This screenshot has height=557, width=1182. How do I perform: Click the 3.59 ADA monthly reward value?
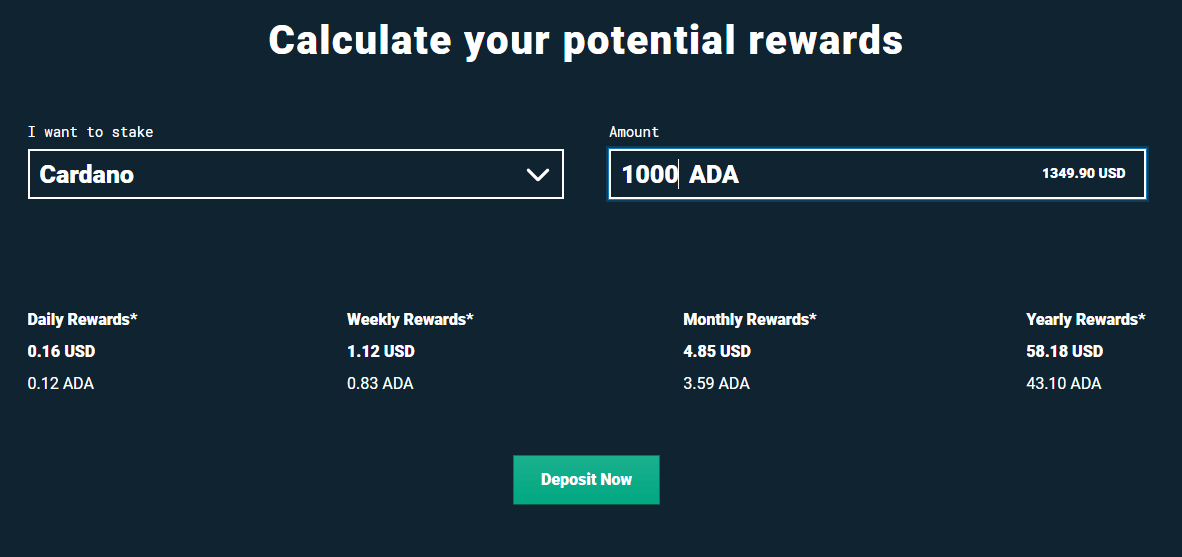(716, 383)
